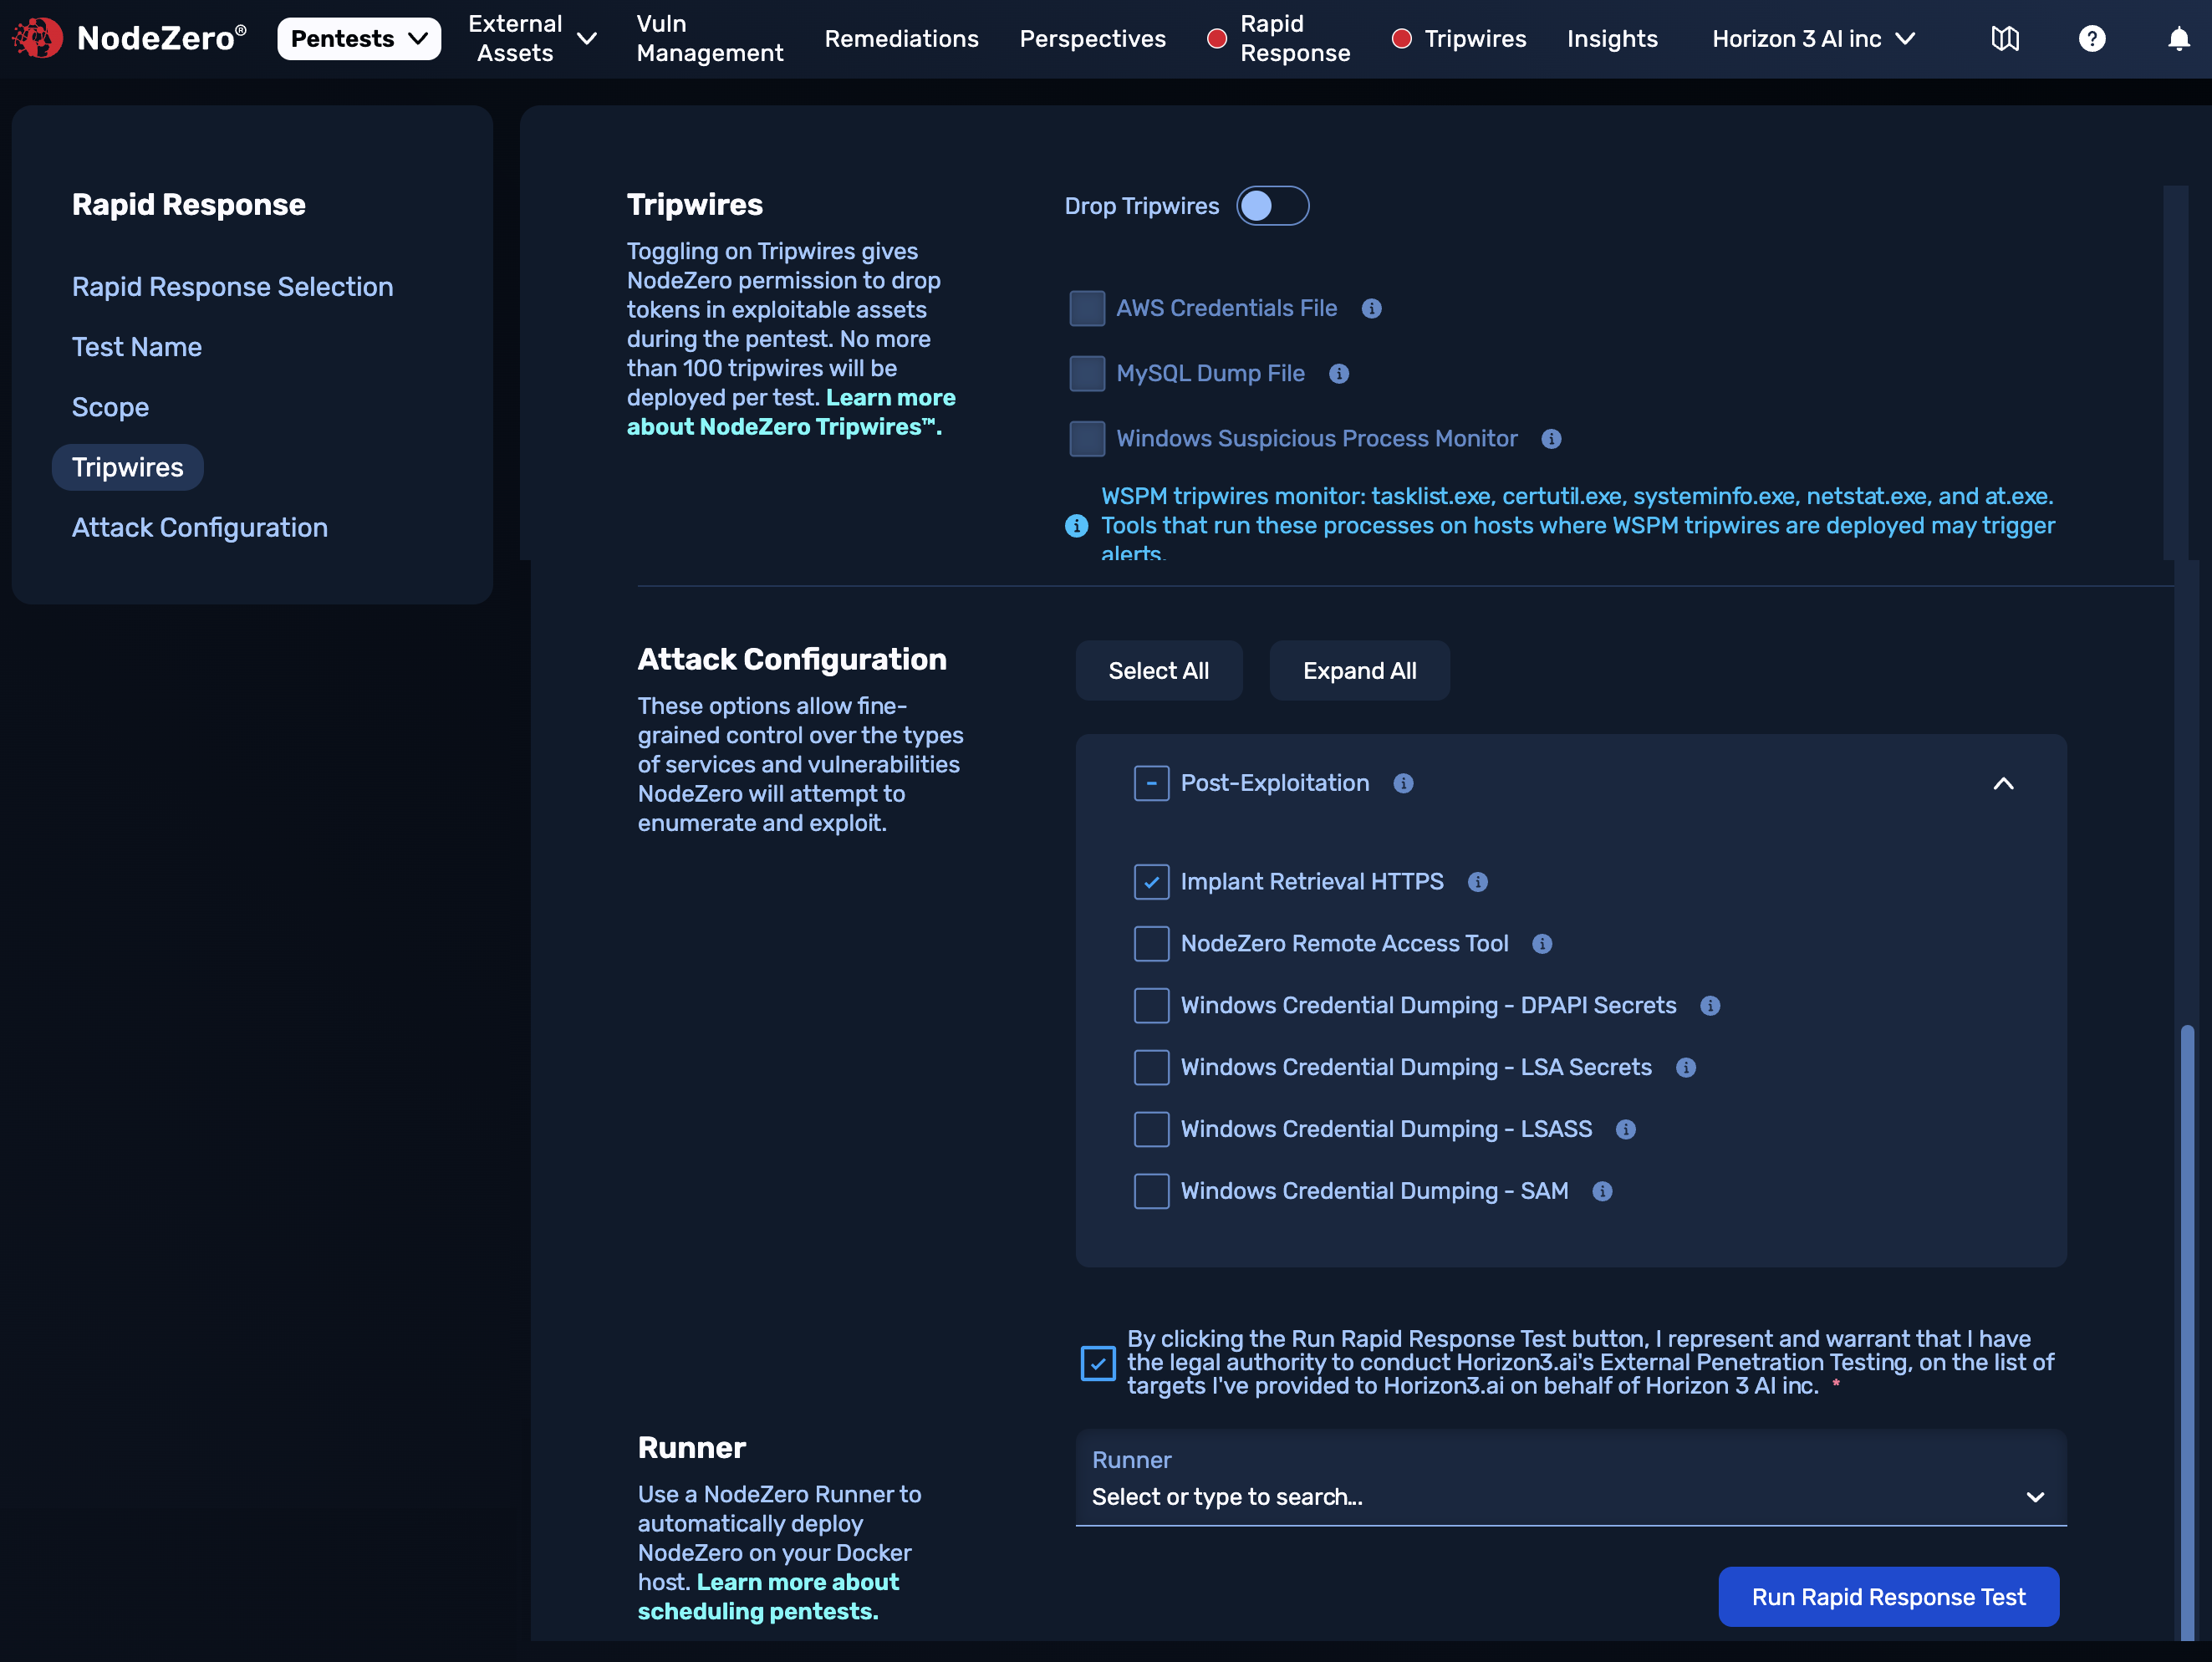Check the AWS Credentials File checkbox
2212x1662 pixels.
coord(1087,309)
